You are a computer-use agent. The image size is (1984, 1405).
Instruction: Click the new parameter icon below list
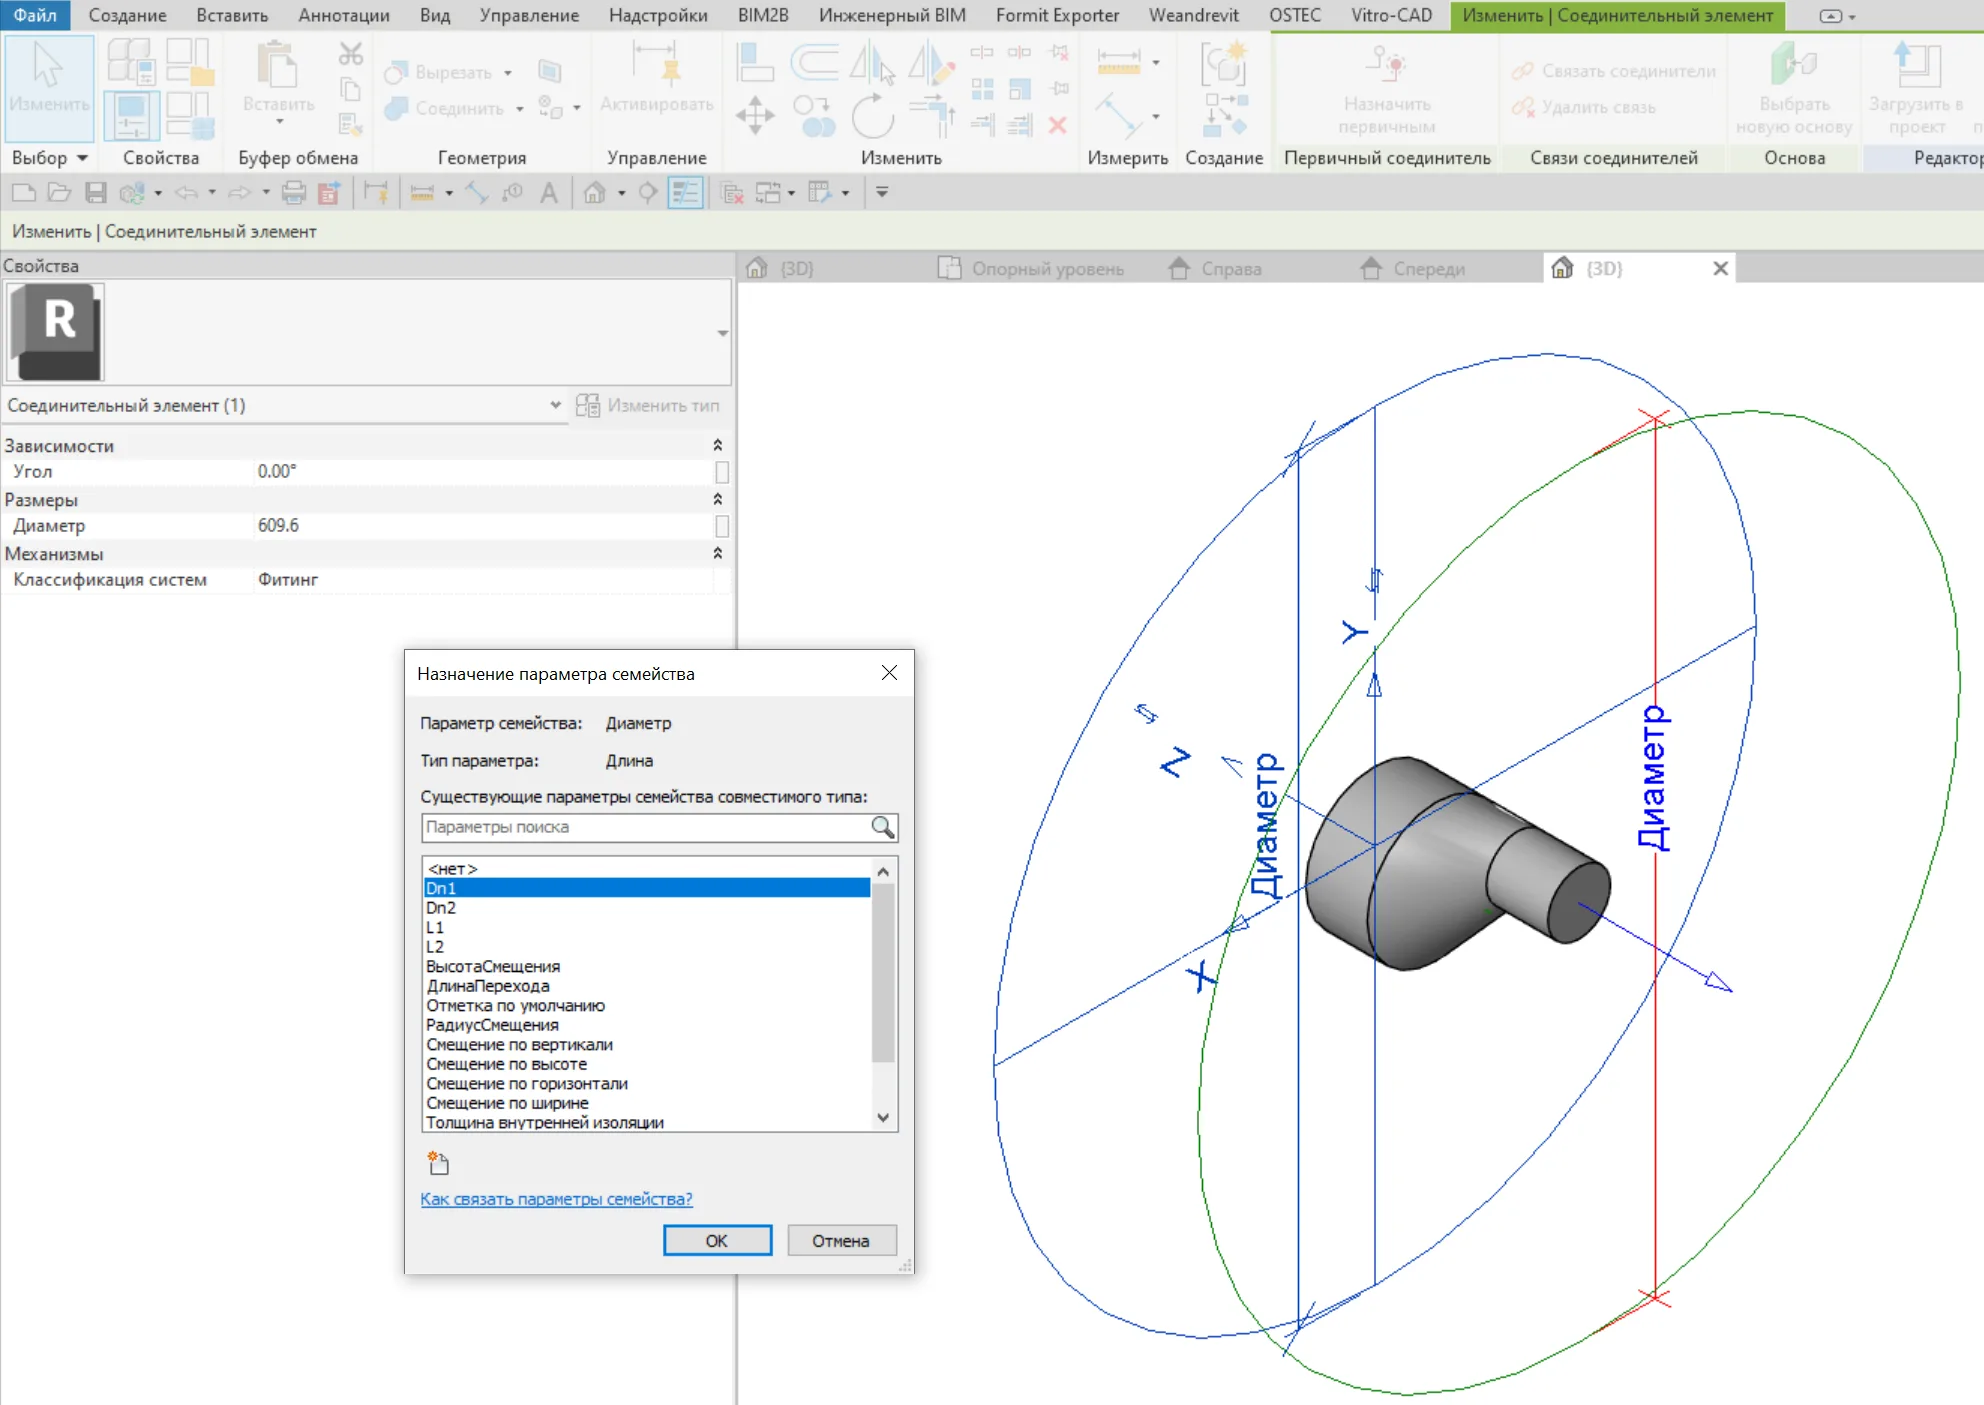(x=439, y=1163)
